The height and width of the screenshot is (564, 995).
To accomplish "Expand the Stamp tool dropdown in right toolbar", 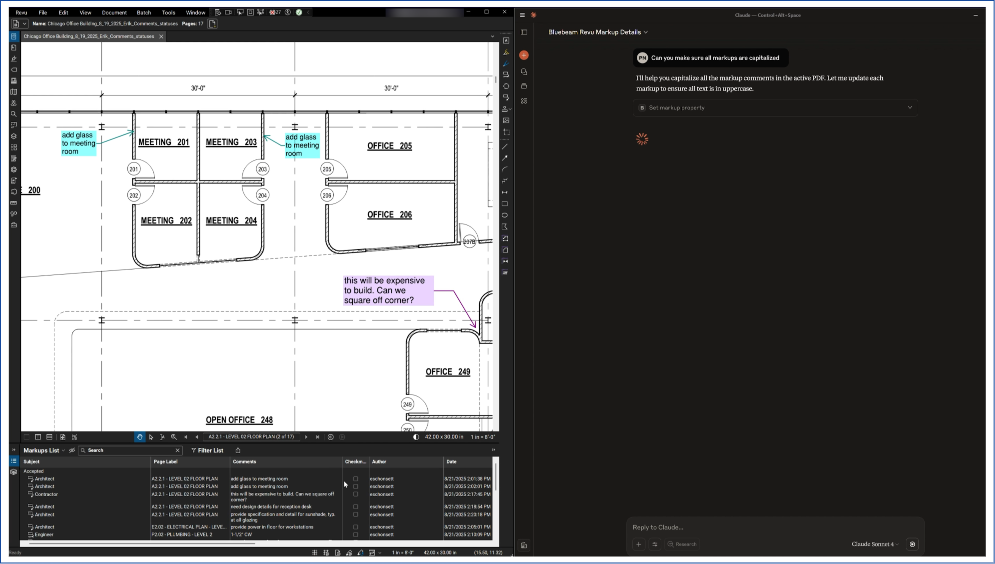I will (x=510, y=108).
